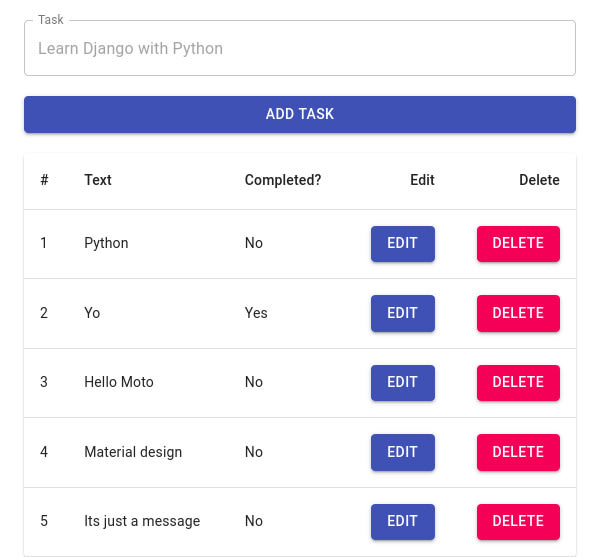
Task: Edit the Hello Moto task
Action: [x=402, y=382]
